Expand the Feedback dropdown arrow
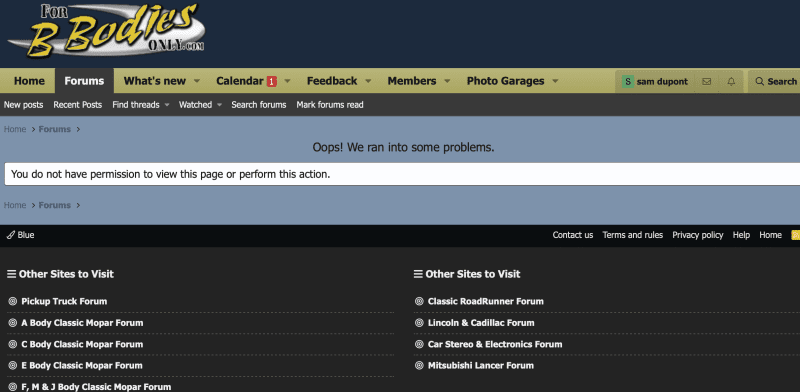This screenshot has height=392, width=800. click(368, 81)
